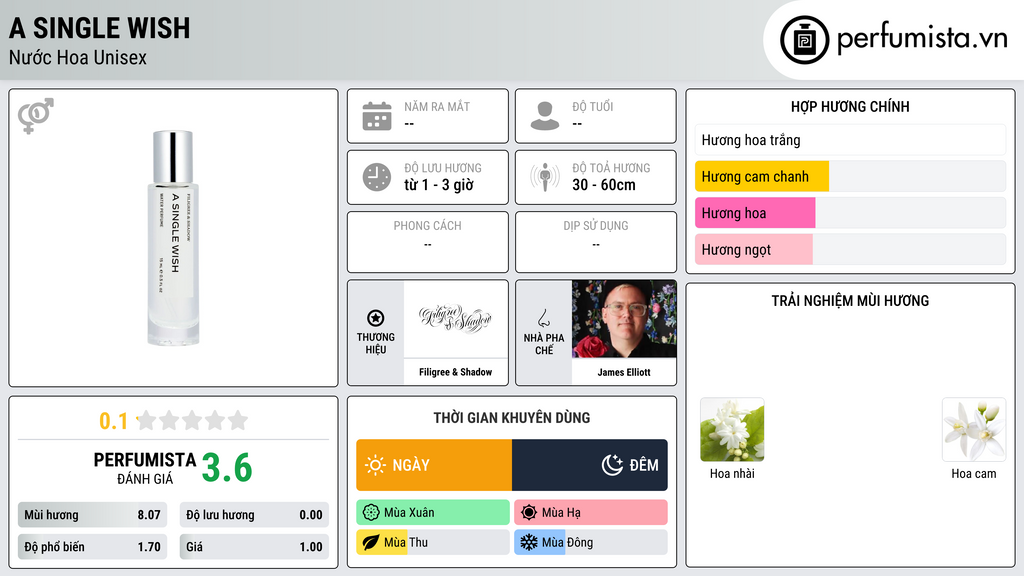The image size is (1024, 576).
Task: Click the '30 - 60cm' sillage value
Action: point(604,185)
